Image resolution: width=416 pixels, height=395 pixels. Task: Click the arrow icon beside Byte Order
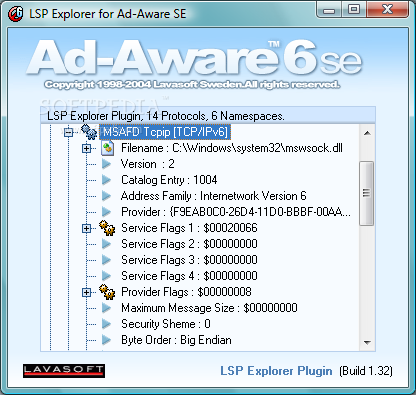[x=106, y=340]
